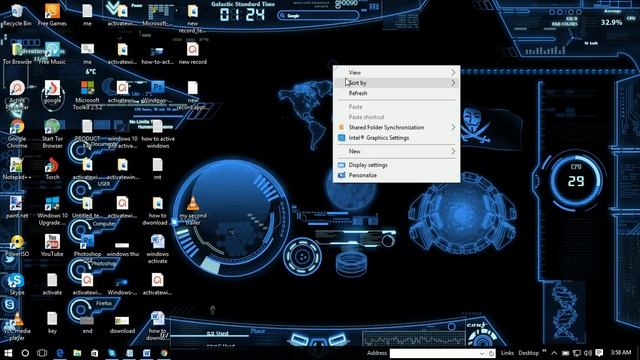Click the Paste shortcut menu entry
This screenshot has height=360, width=640.
(397, 117)
